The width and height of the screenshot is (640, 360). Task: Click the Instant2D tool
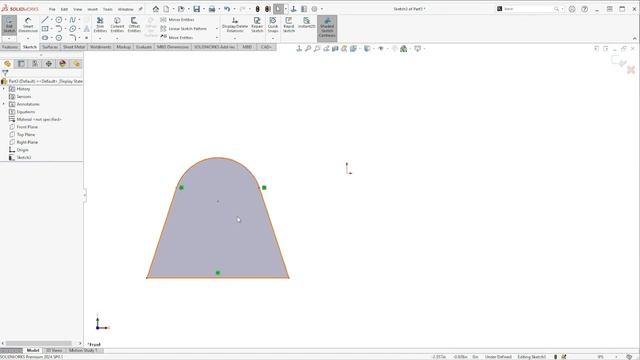coord(307,23)
